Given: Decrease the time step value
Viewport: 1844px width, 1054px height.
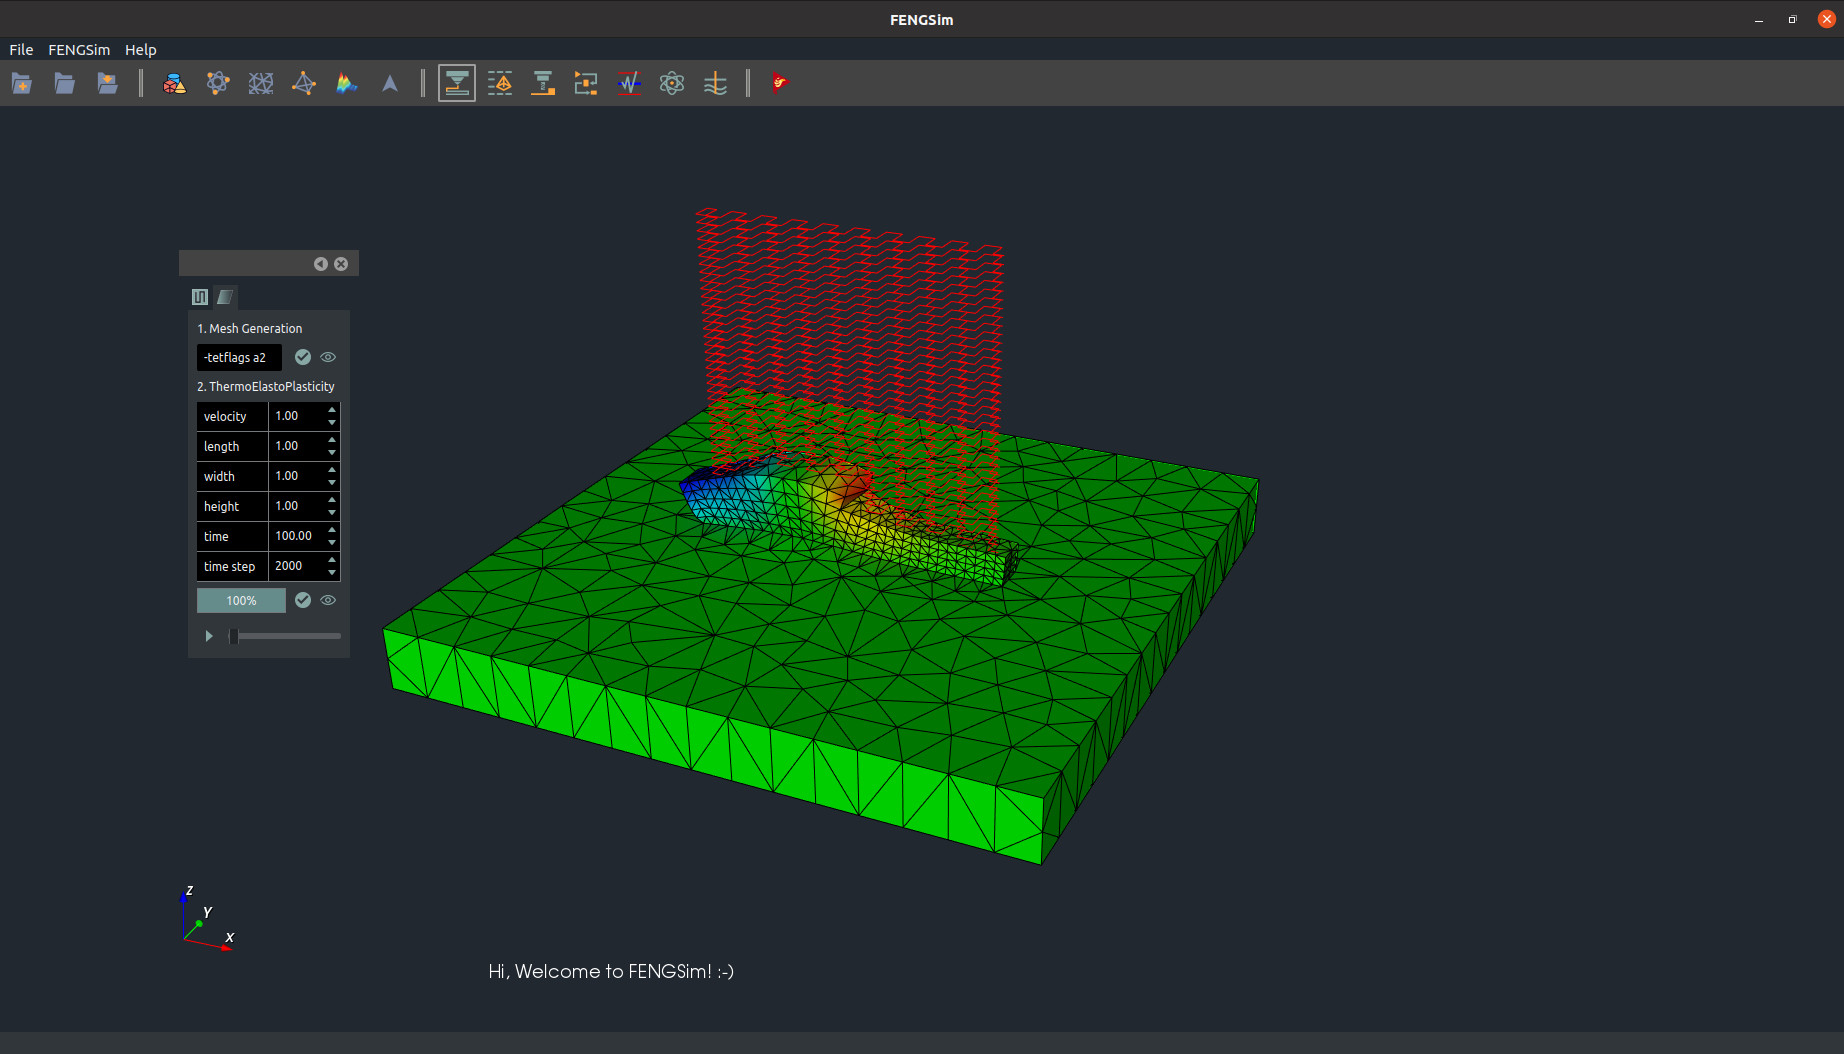Looking at the screenshot, I should tap(332, 572).
